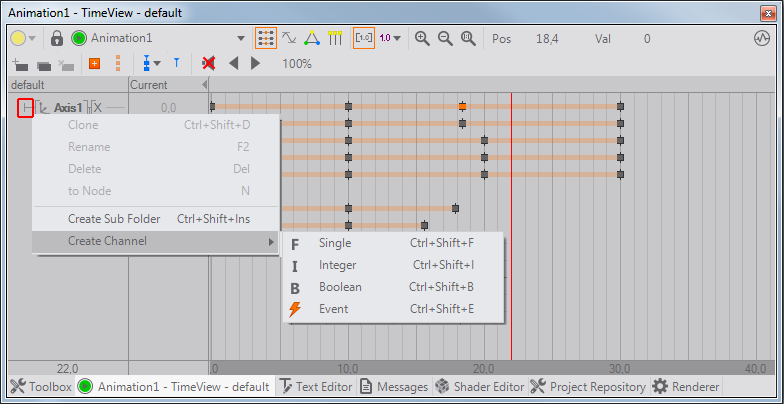This screenshot has height=404, width=784.
Task: Click the orange keyframe on Axis1 track
Action: point(462,106)
